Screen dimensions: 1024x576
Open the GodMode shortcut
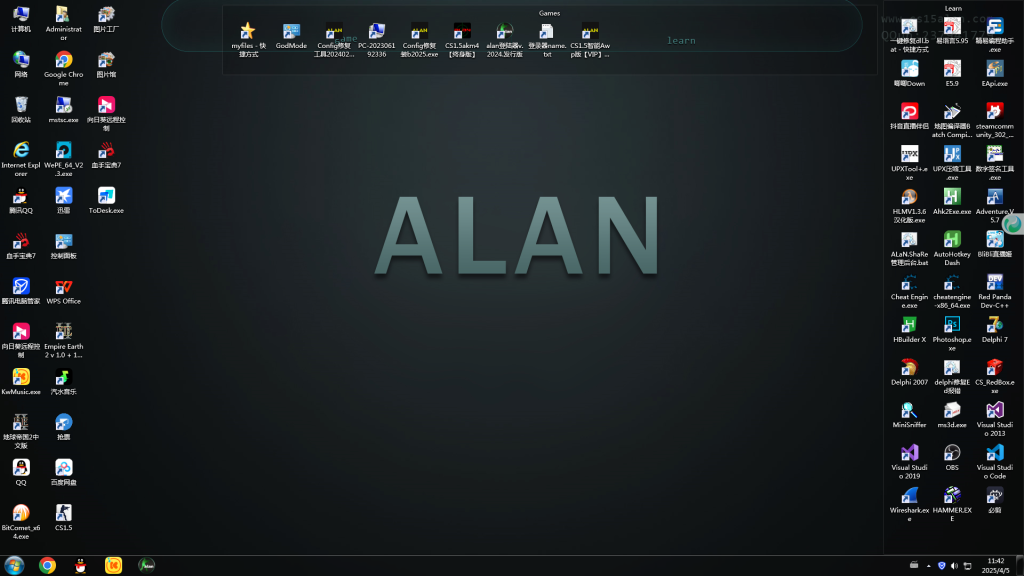pyautogui.click(x=291, y=36)
